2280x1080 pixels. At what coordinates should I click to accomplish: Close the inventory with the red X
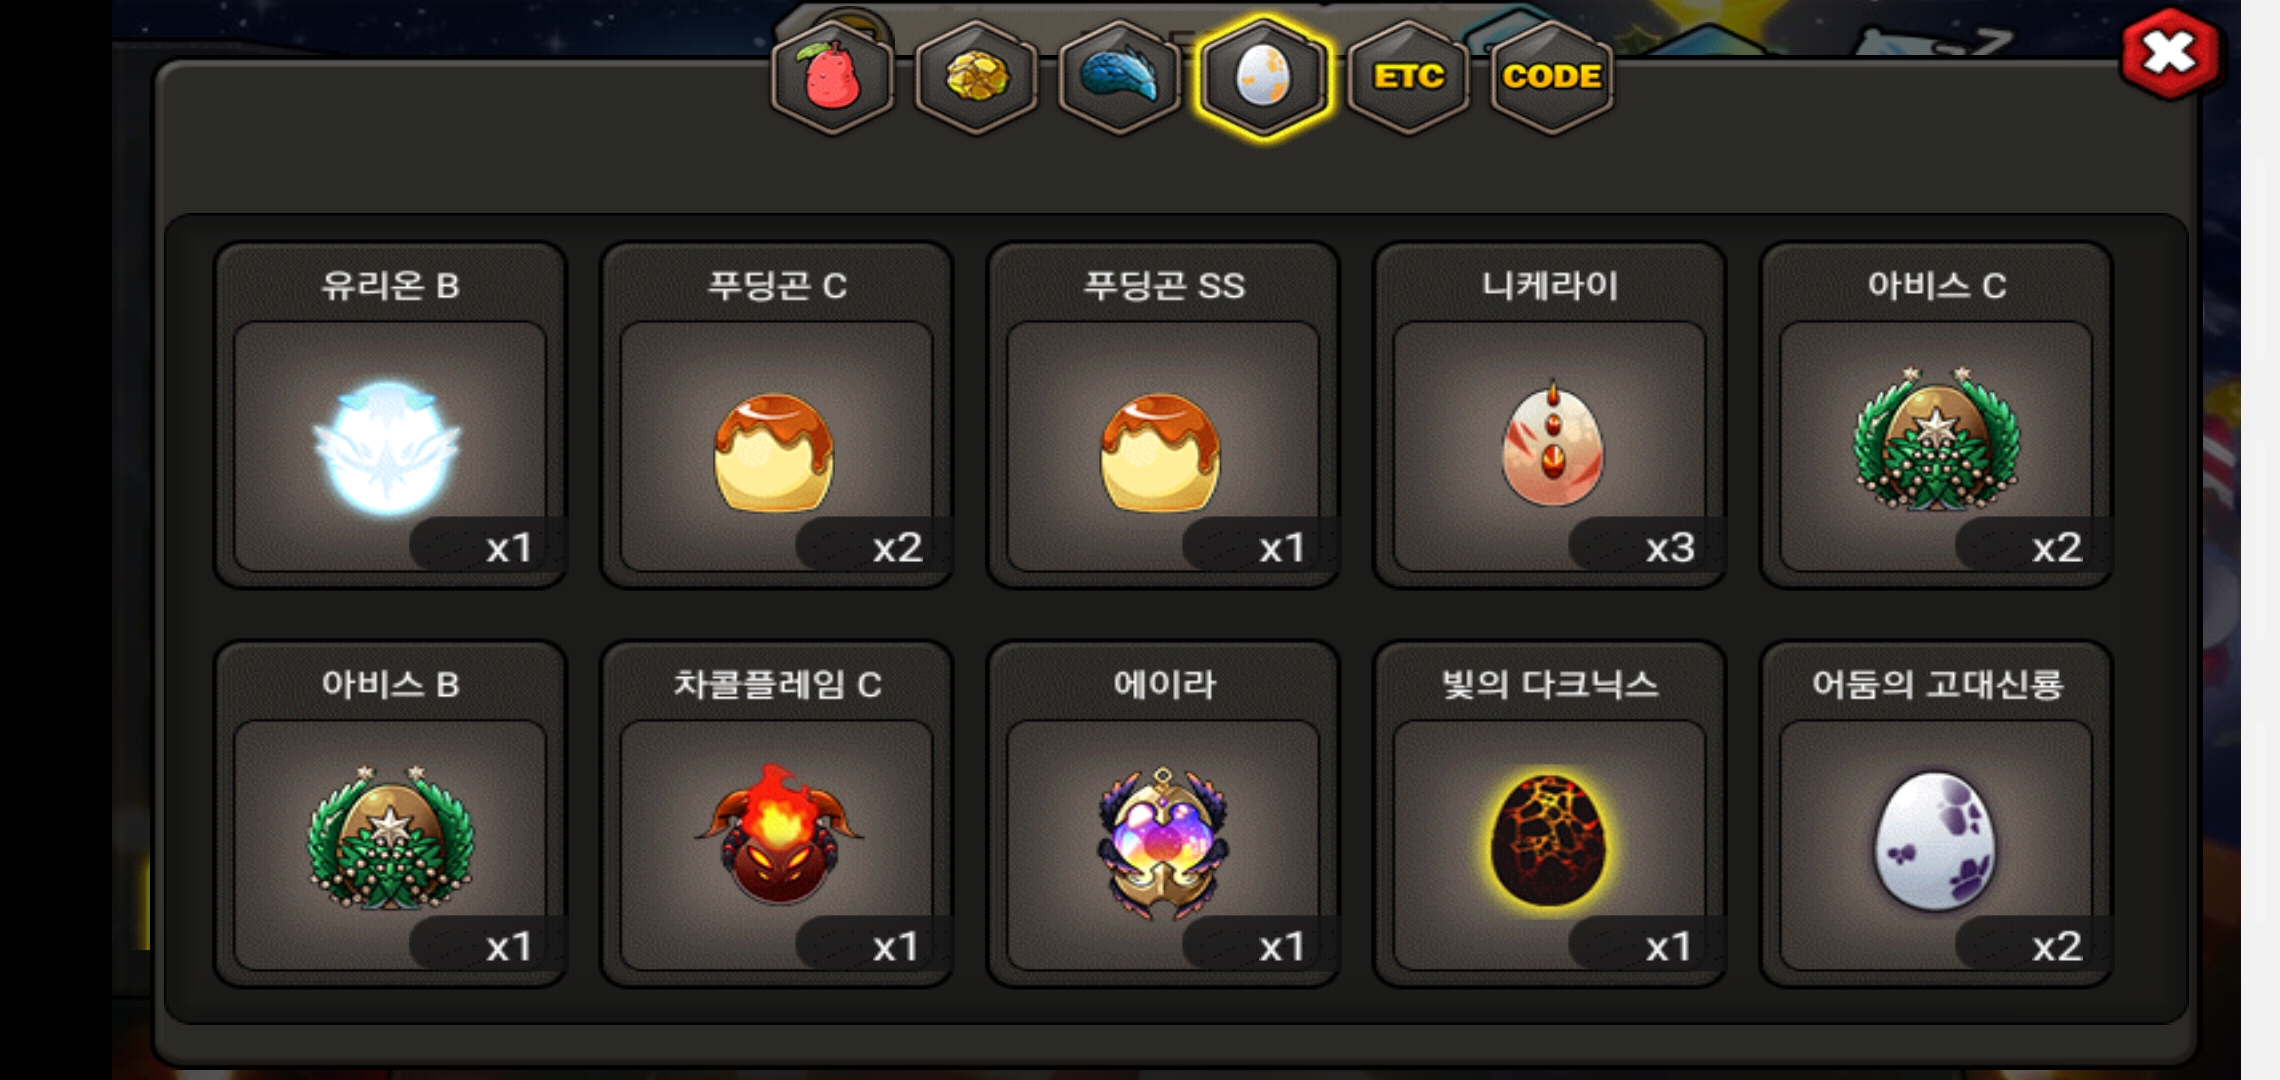tap(2170, 54)
